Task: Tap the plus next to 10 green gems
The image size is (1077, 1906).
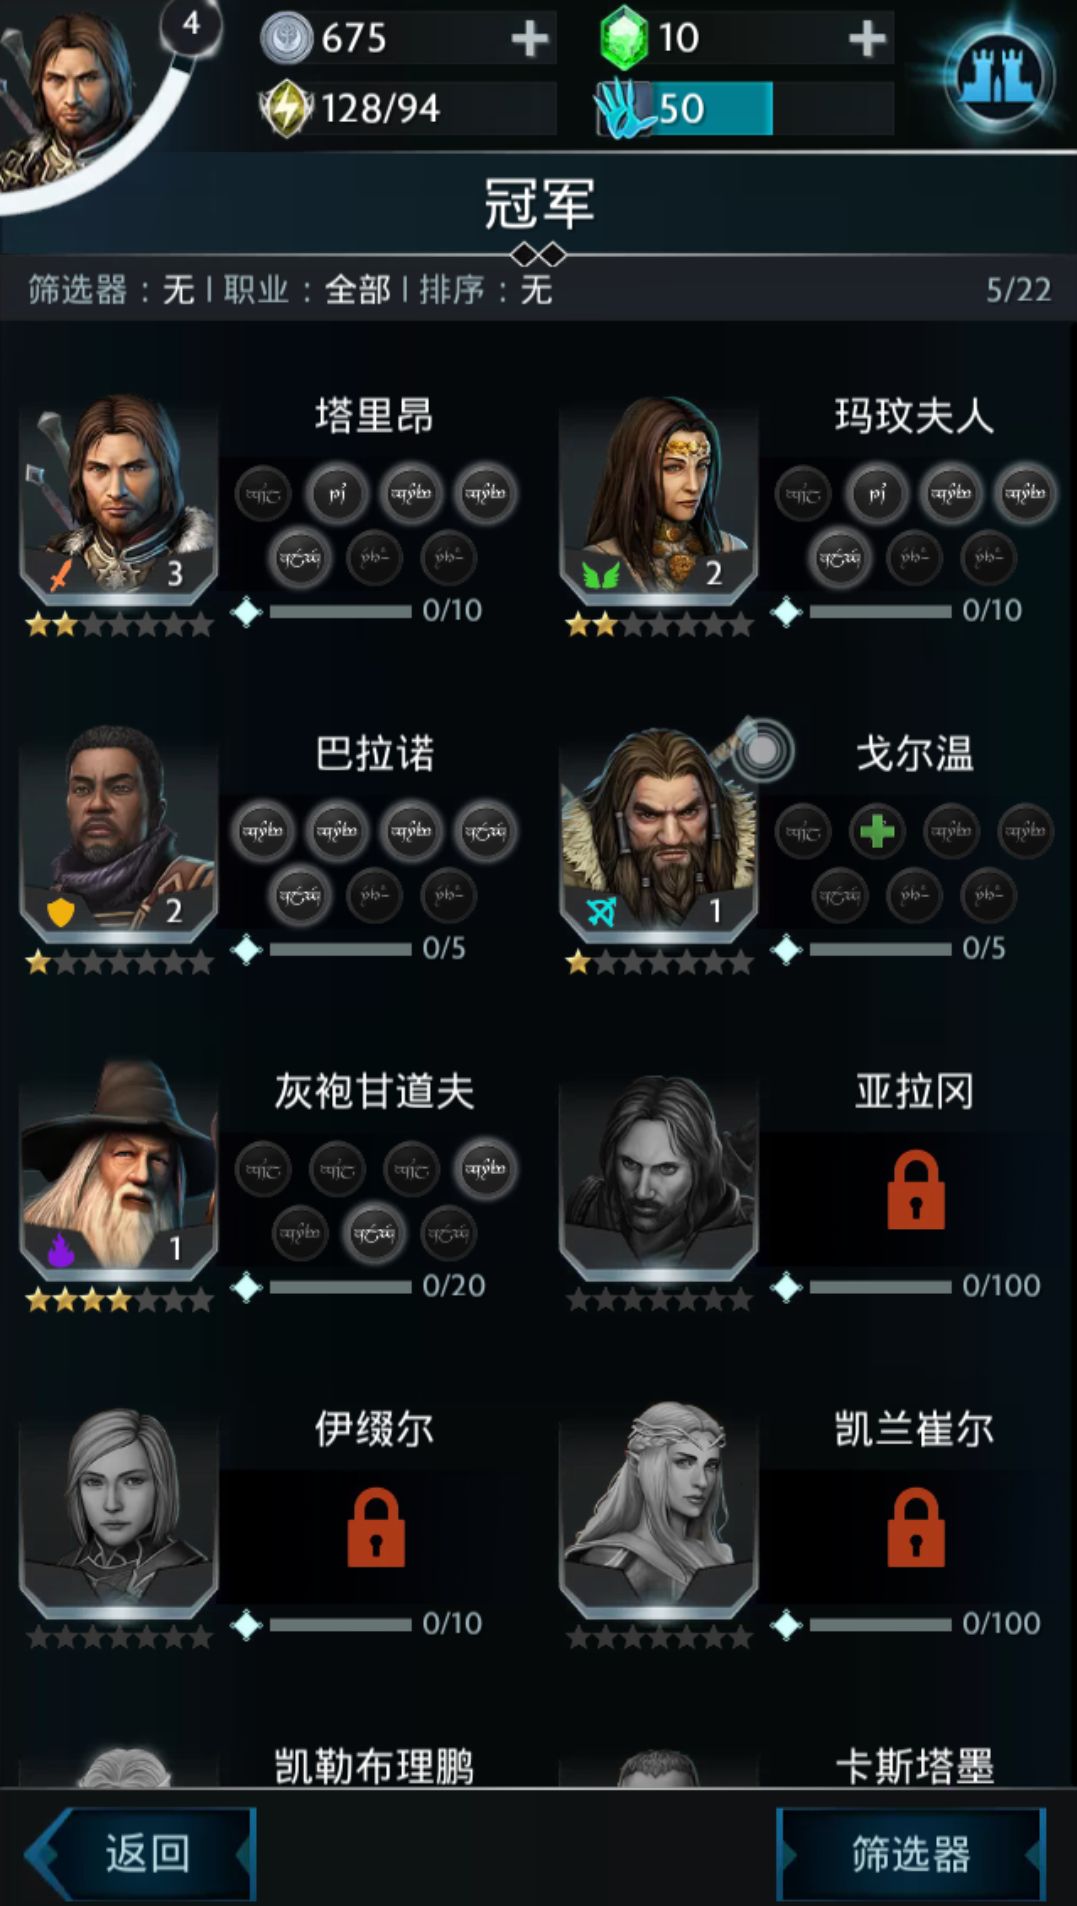Action: click(x=867, y=39)
